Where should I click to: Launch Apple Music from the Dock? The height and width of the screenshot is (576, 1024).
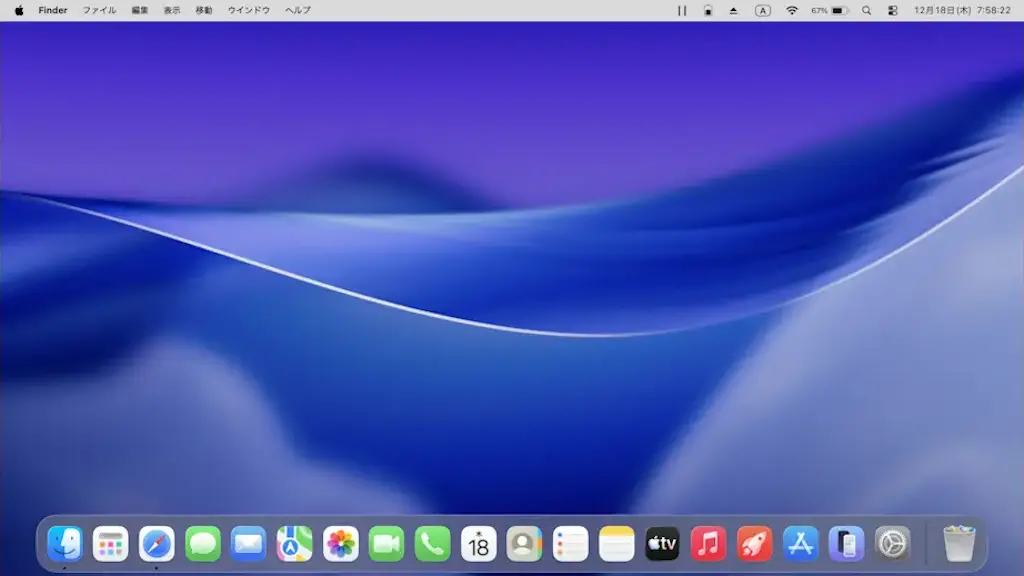(708, 545)
